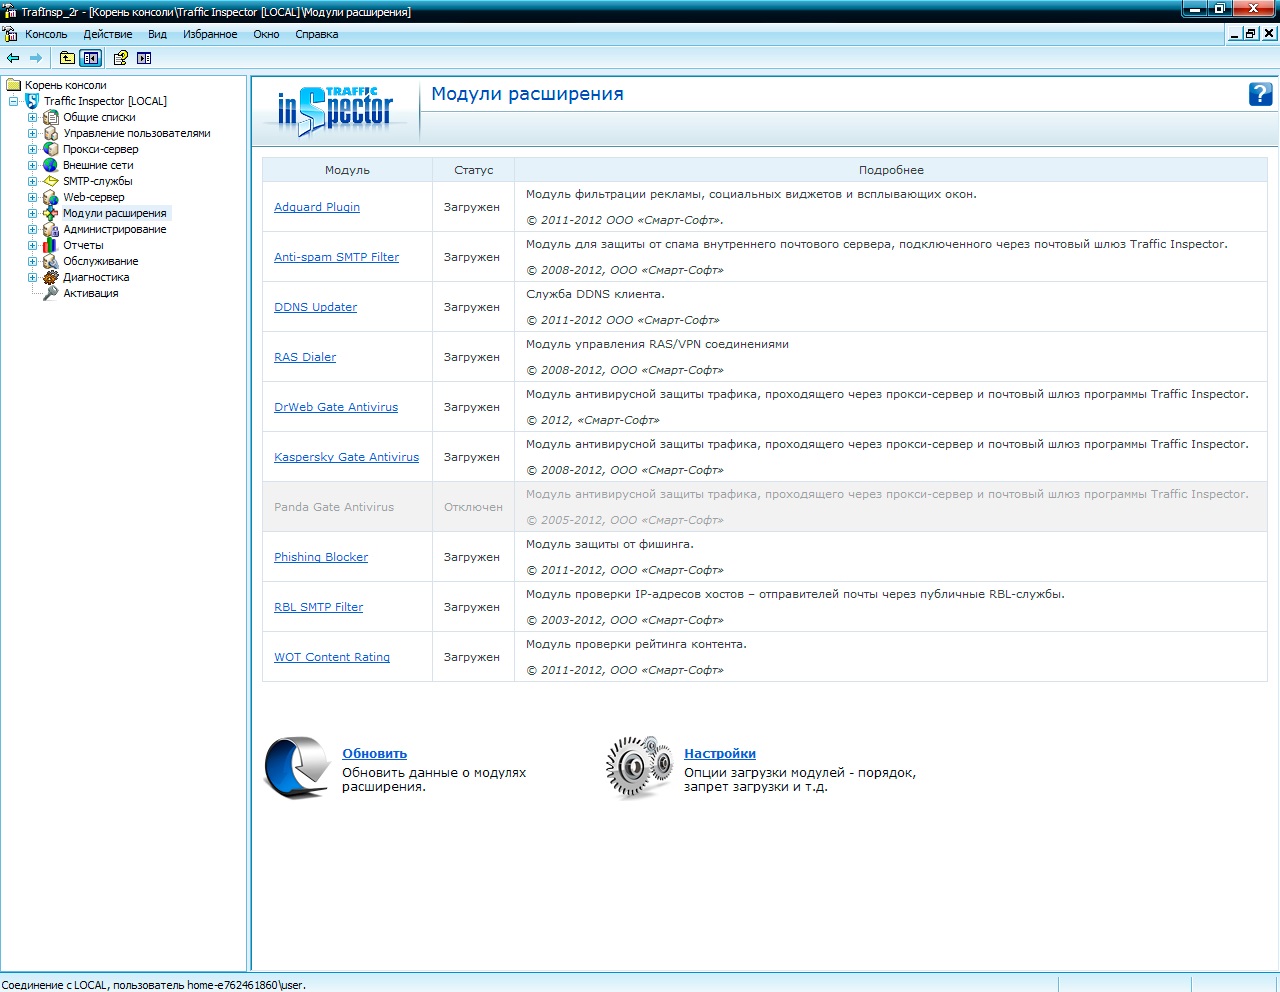Open the DrWeb Gate Antivirus link
The height and width of the screenshot is (992, 1280).
point(336,407)
